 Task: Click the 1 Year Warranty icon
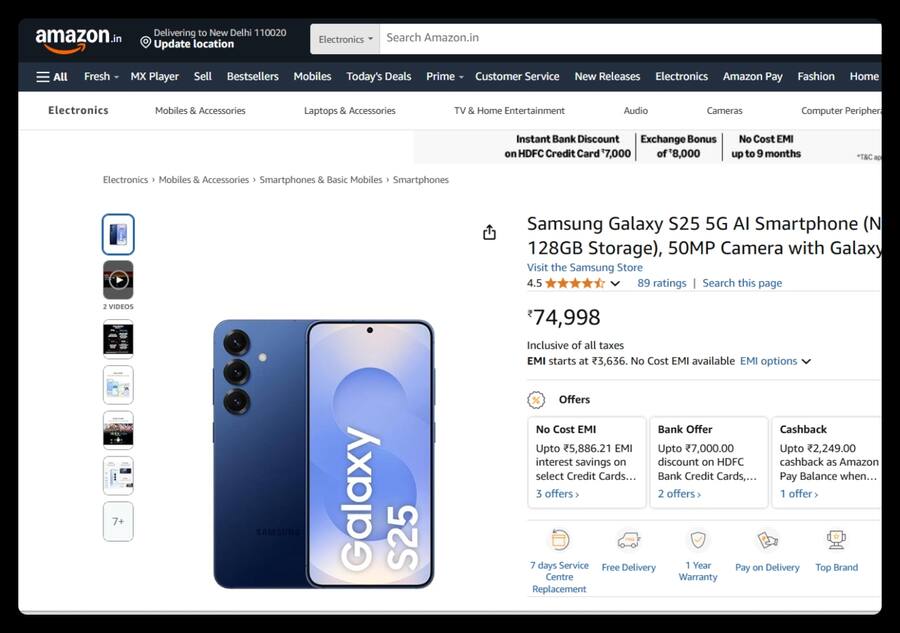click(x=697, y=541)
